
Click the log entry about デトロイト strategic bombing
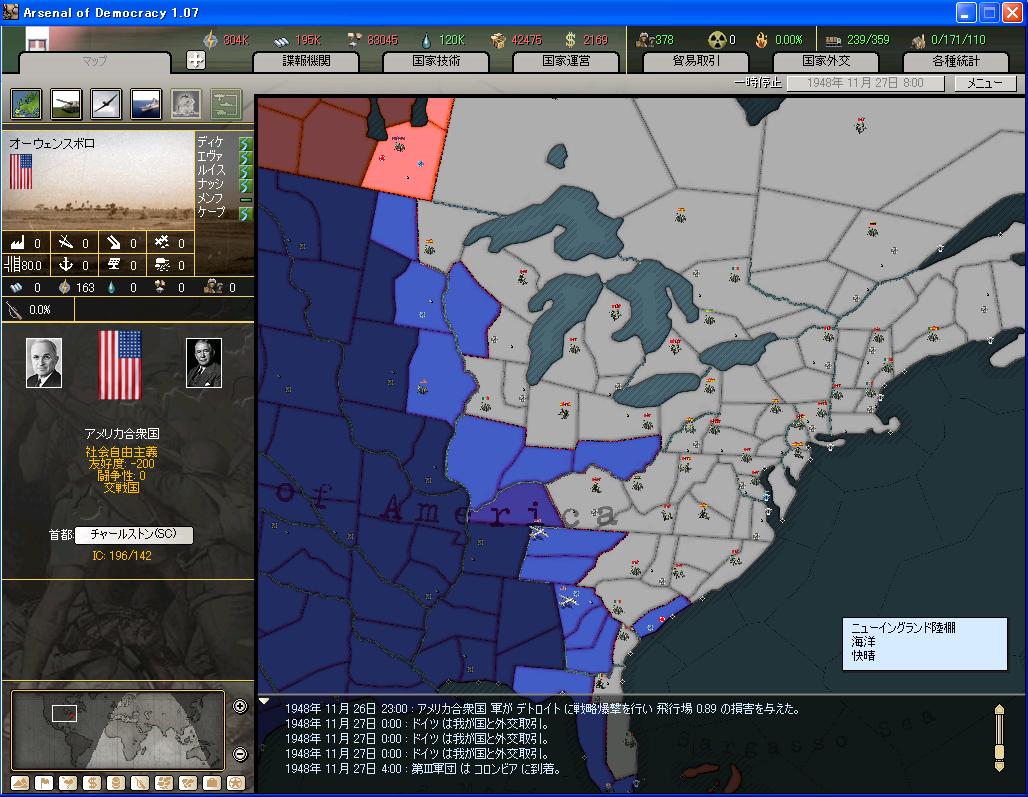543,709
